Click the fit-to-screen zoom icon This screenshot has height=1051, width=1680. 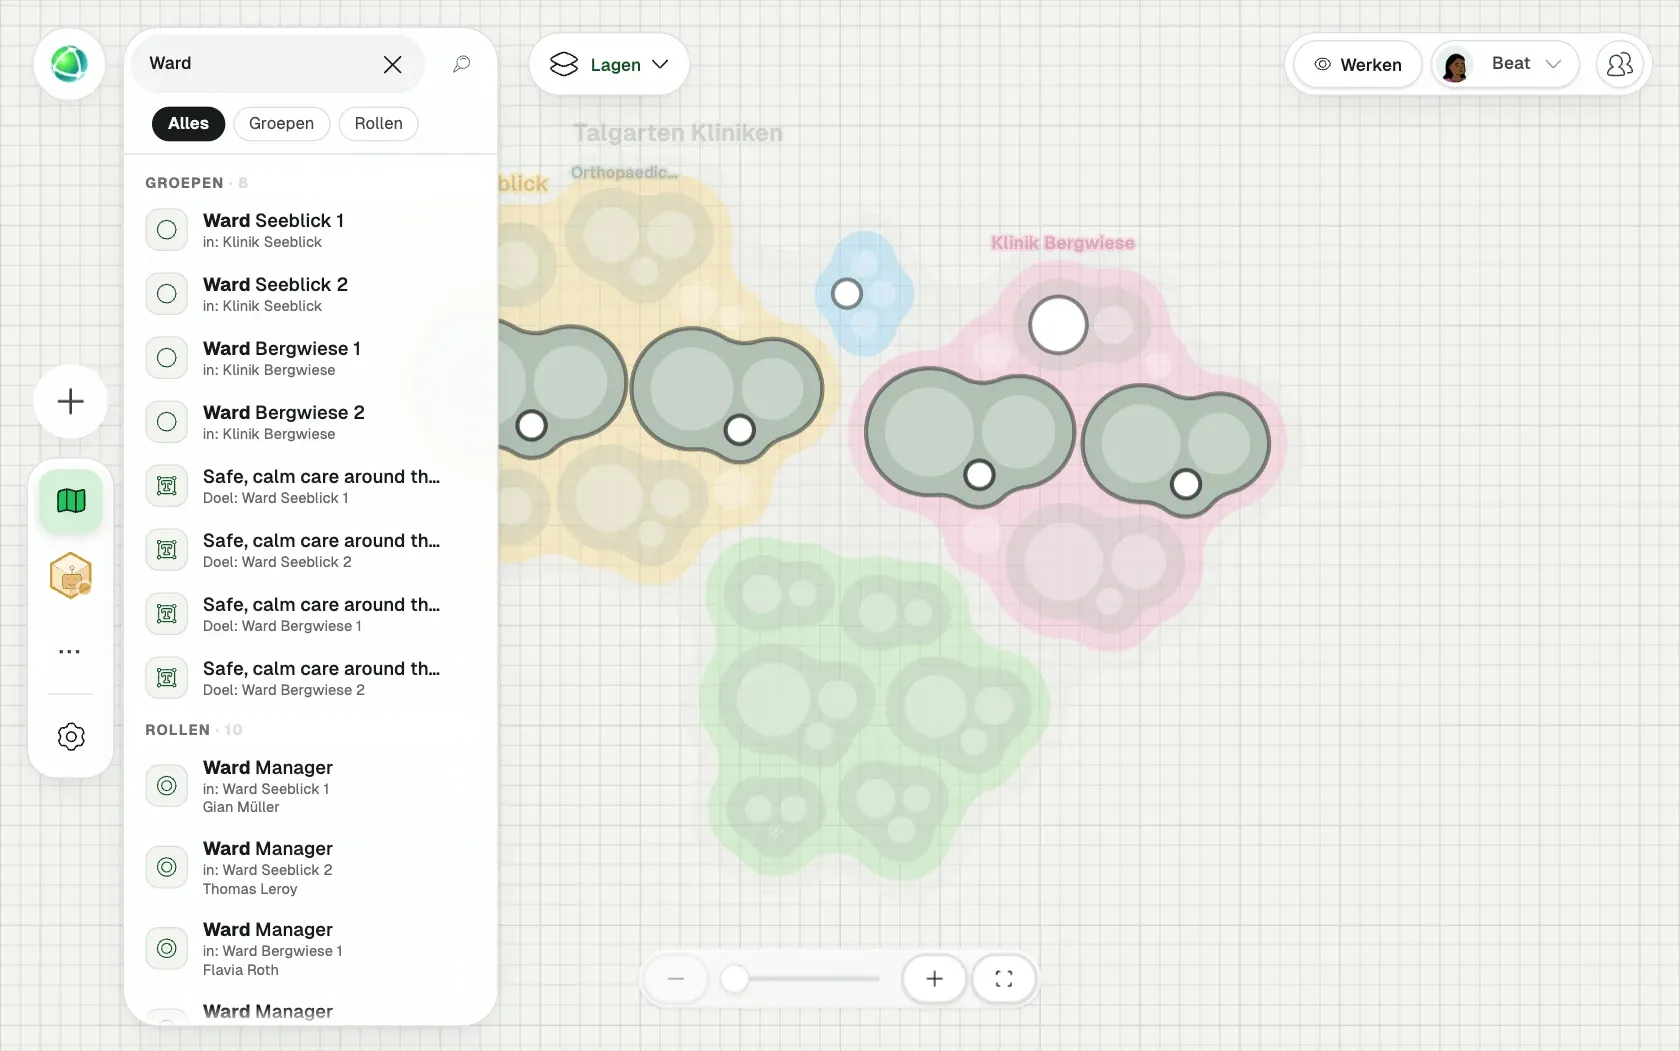[1003, 979]
